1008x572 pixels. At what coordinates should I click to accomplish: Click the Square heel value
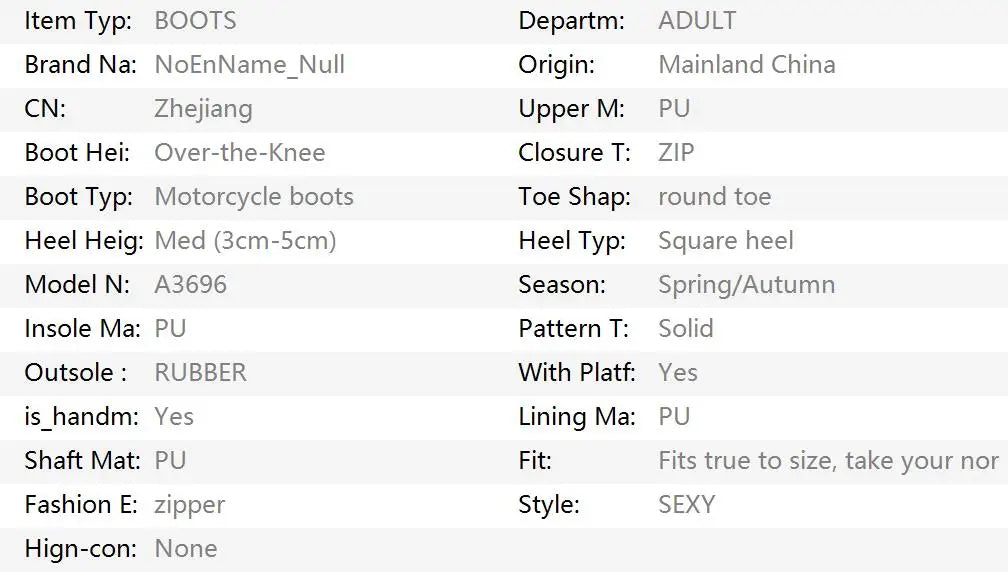[x=726, y=241]
